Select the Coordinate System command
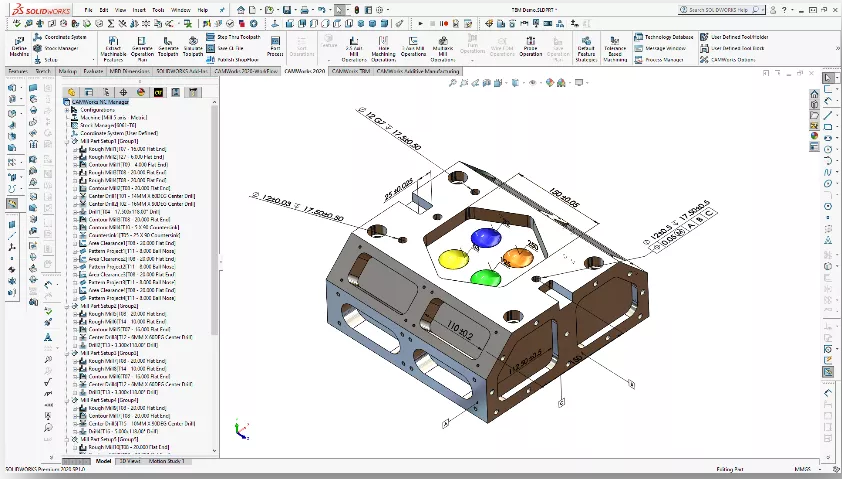The image size is (842, 479). [60, 37]
